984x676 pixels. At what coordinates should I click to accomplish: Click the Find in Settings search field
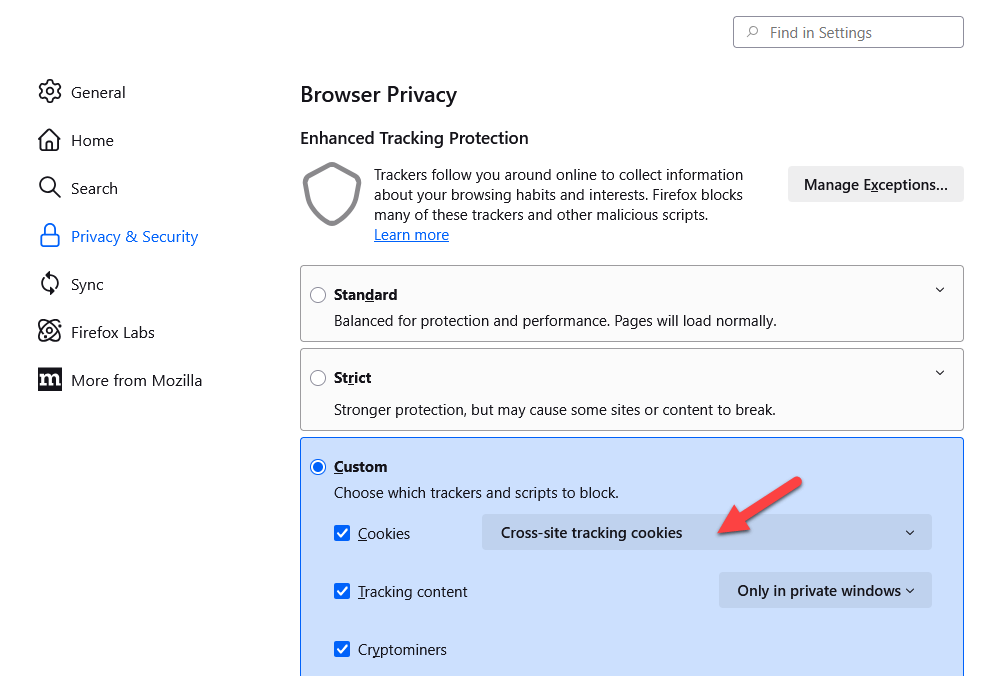pyautogui.click(x=848, y=32)
